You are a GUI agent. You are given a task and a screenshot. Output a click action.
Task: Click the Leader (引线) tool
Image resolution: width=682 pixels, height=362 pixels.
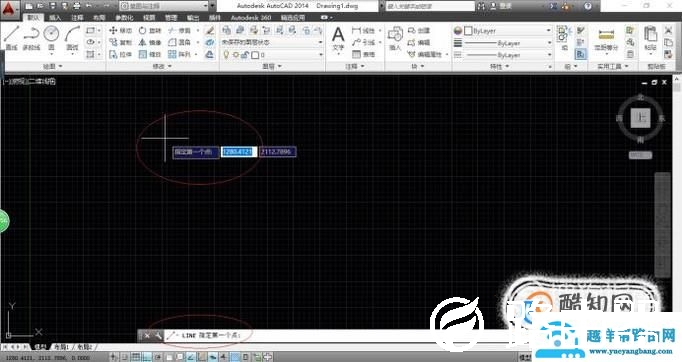point(364,42)
